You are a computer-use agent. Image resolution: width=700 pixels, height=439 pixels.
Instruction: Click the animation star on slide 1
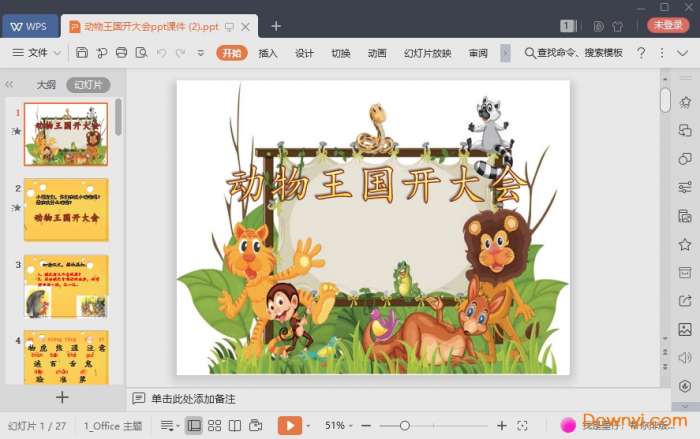[x=17, y=131]
